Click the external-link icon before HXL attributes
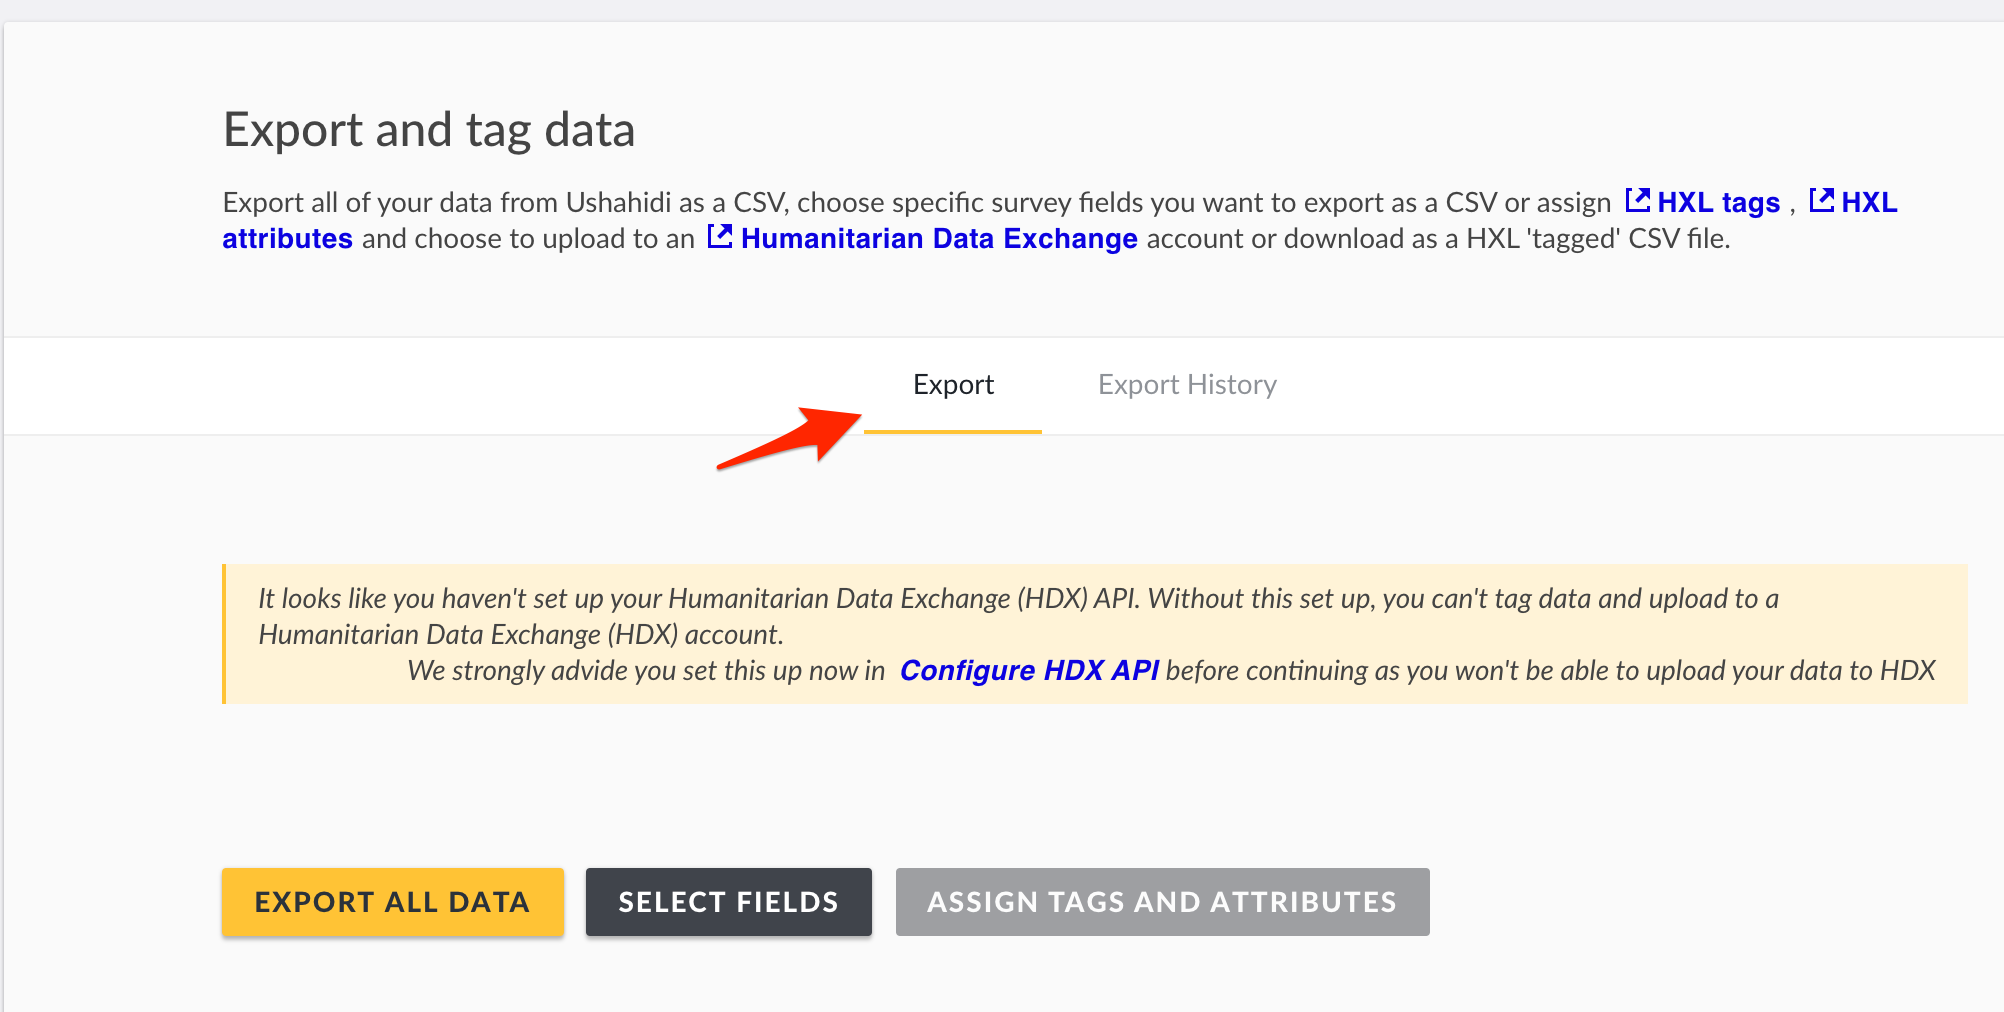This screenshot has width=2004, height=1012. [x=1821, y=200]
